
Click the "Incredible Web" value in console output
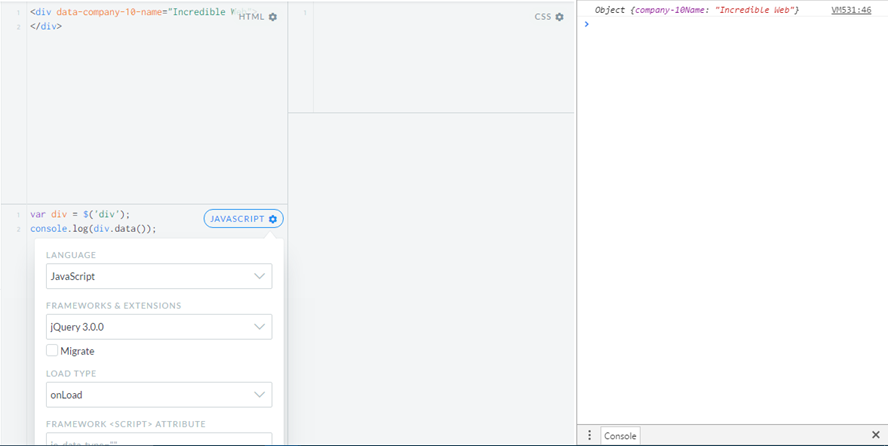[756, 10]
